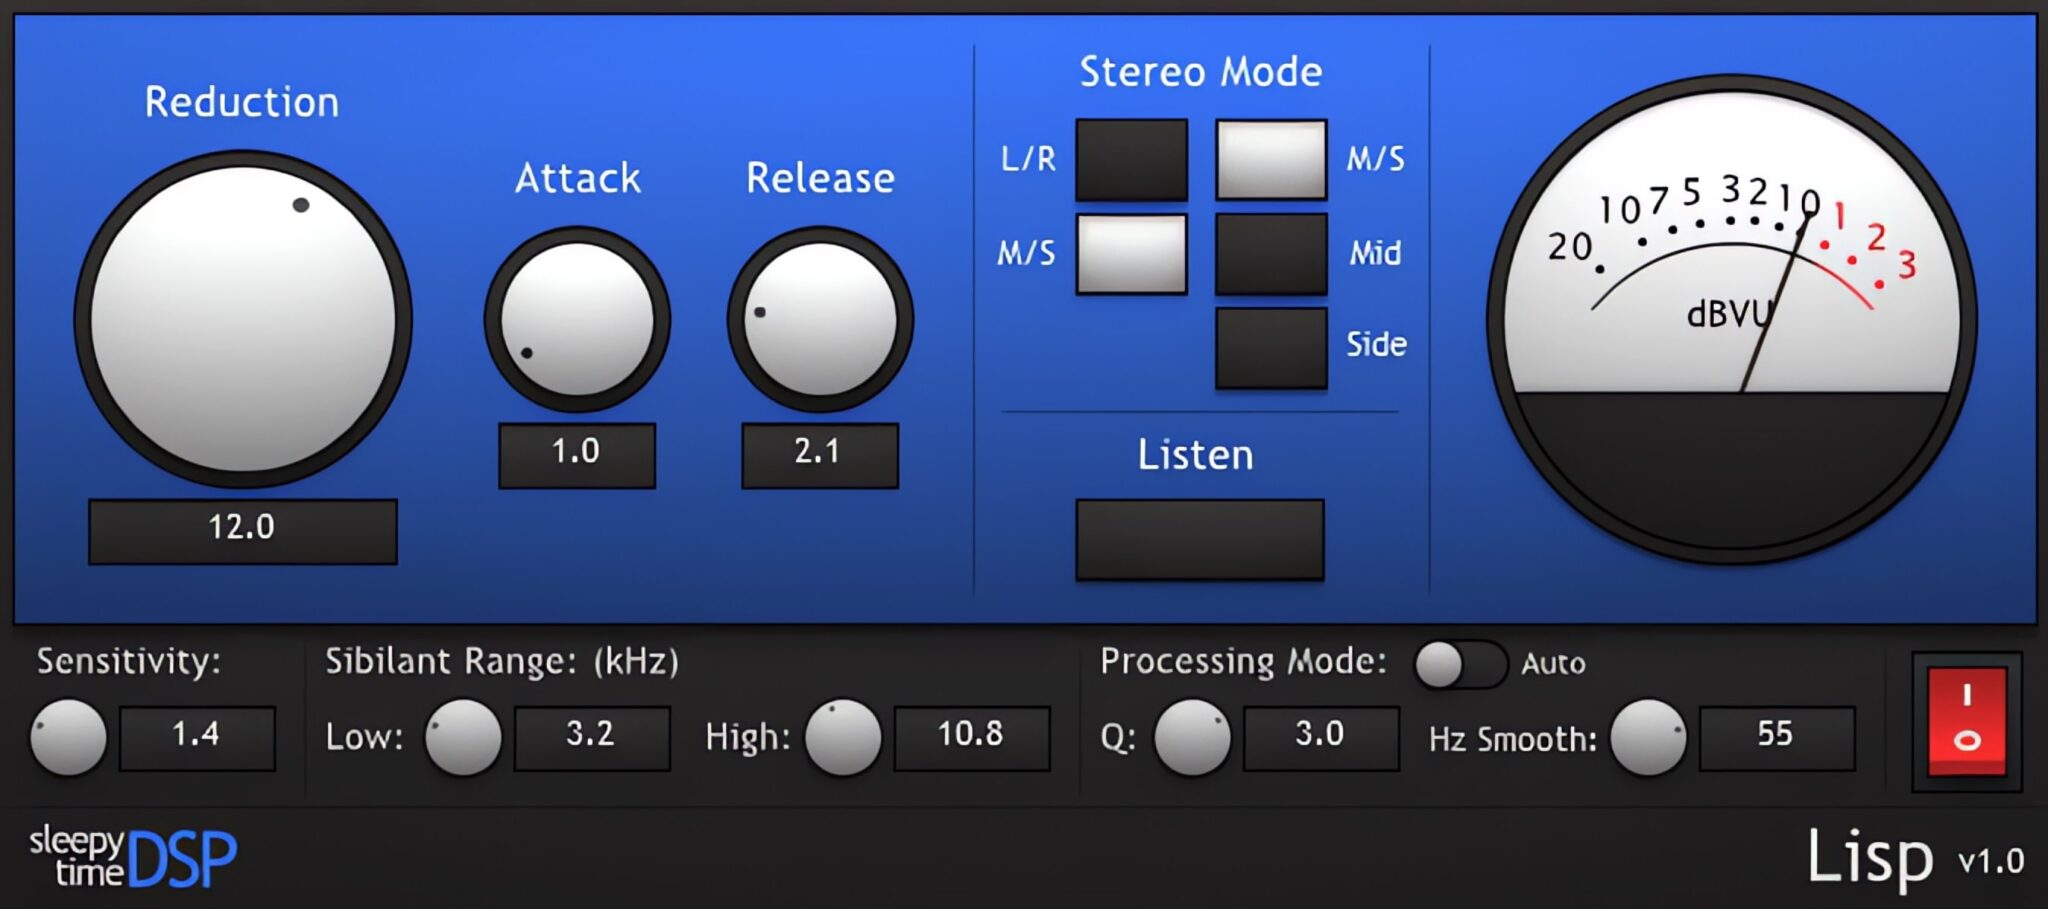Image resolution: width=2048 pixels, height=909 pixels.
Task: Select the M/S stereo mode
Action: click(1270, 160)
